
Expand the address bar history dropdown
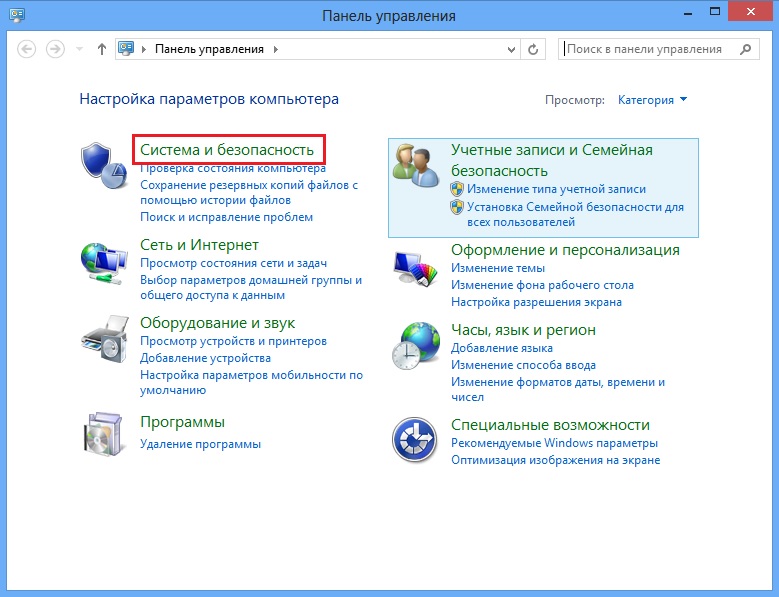pos(511,49)
